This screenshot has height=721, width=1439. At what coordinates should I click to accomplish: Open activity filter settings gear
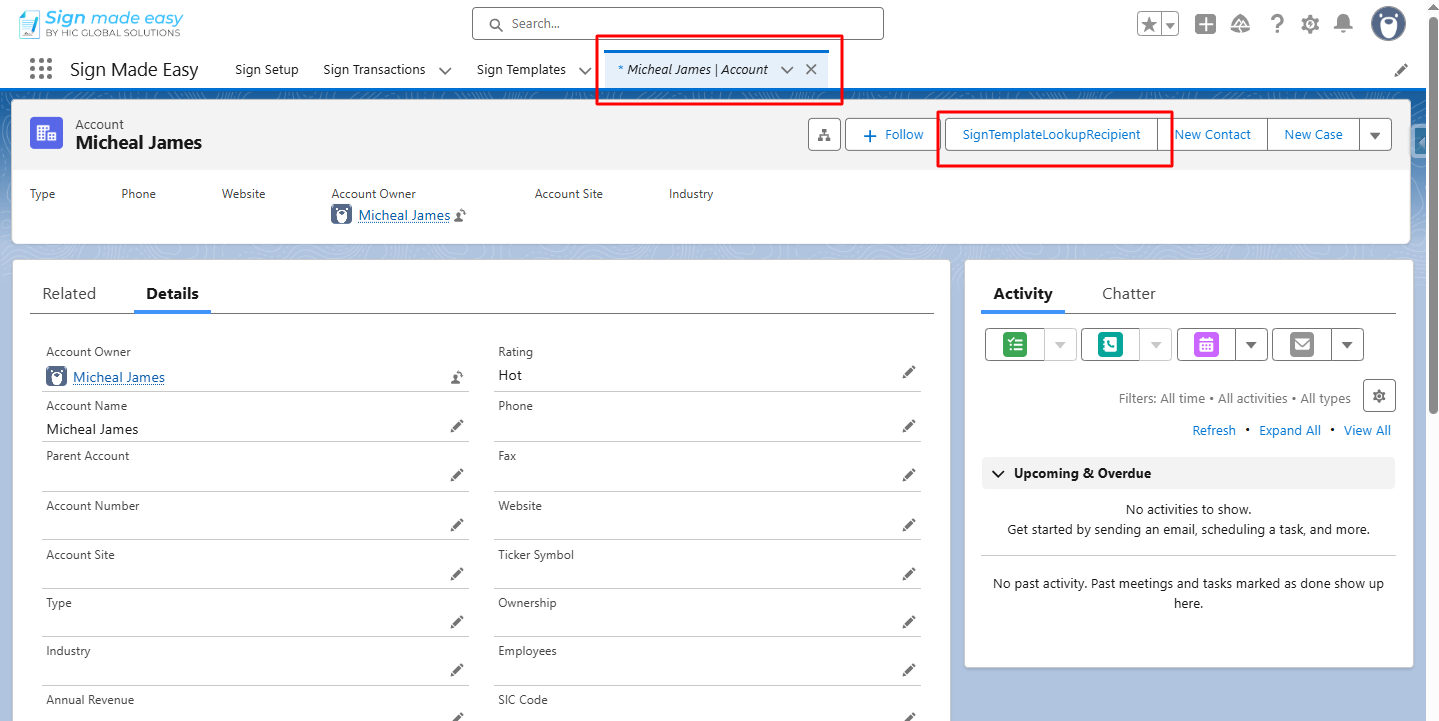pyautogui.click(x=1379, y=396)
